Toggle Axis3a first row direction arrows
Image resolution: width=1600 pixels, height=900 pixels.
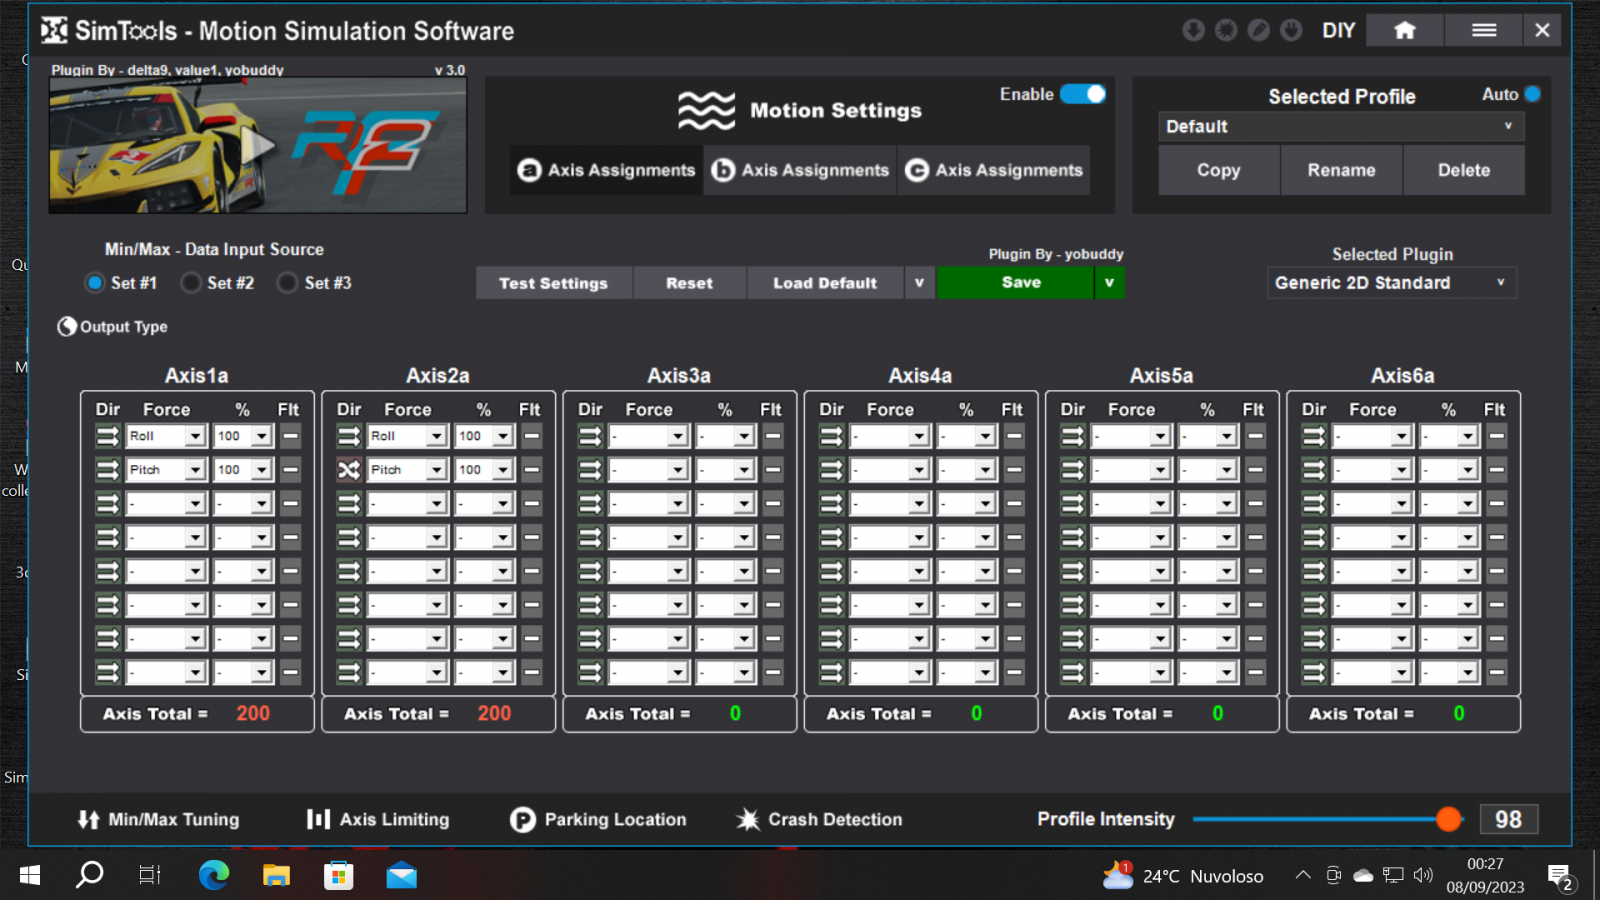590,436
